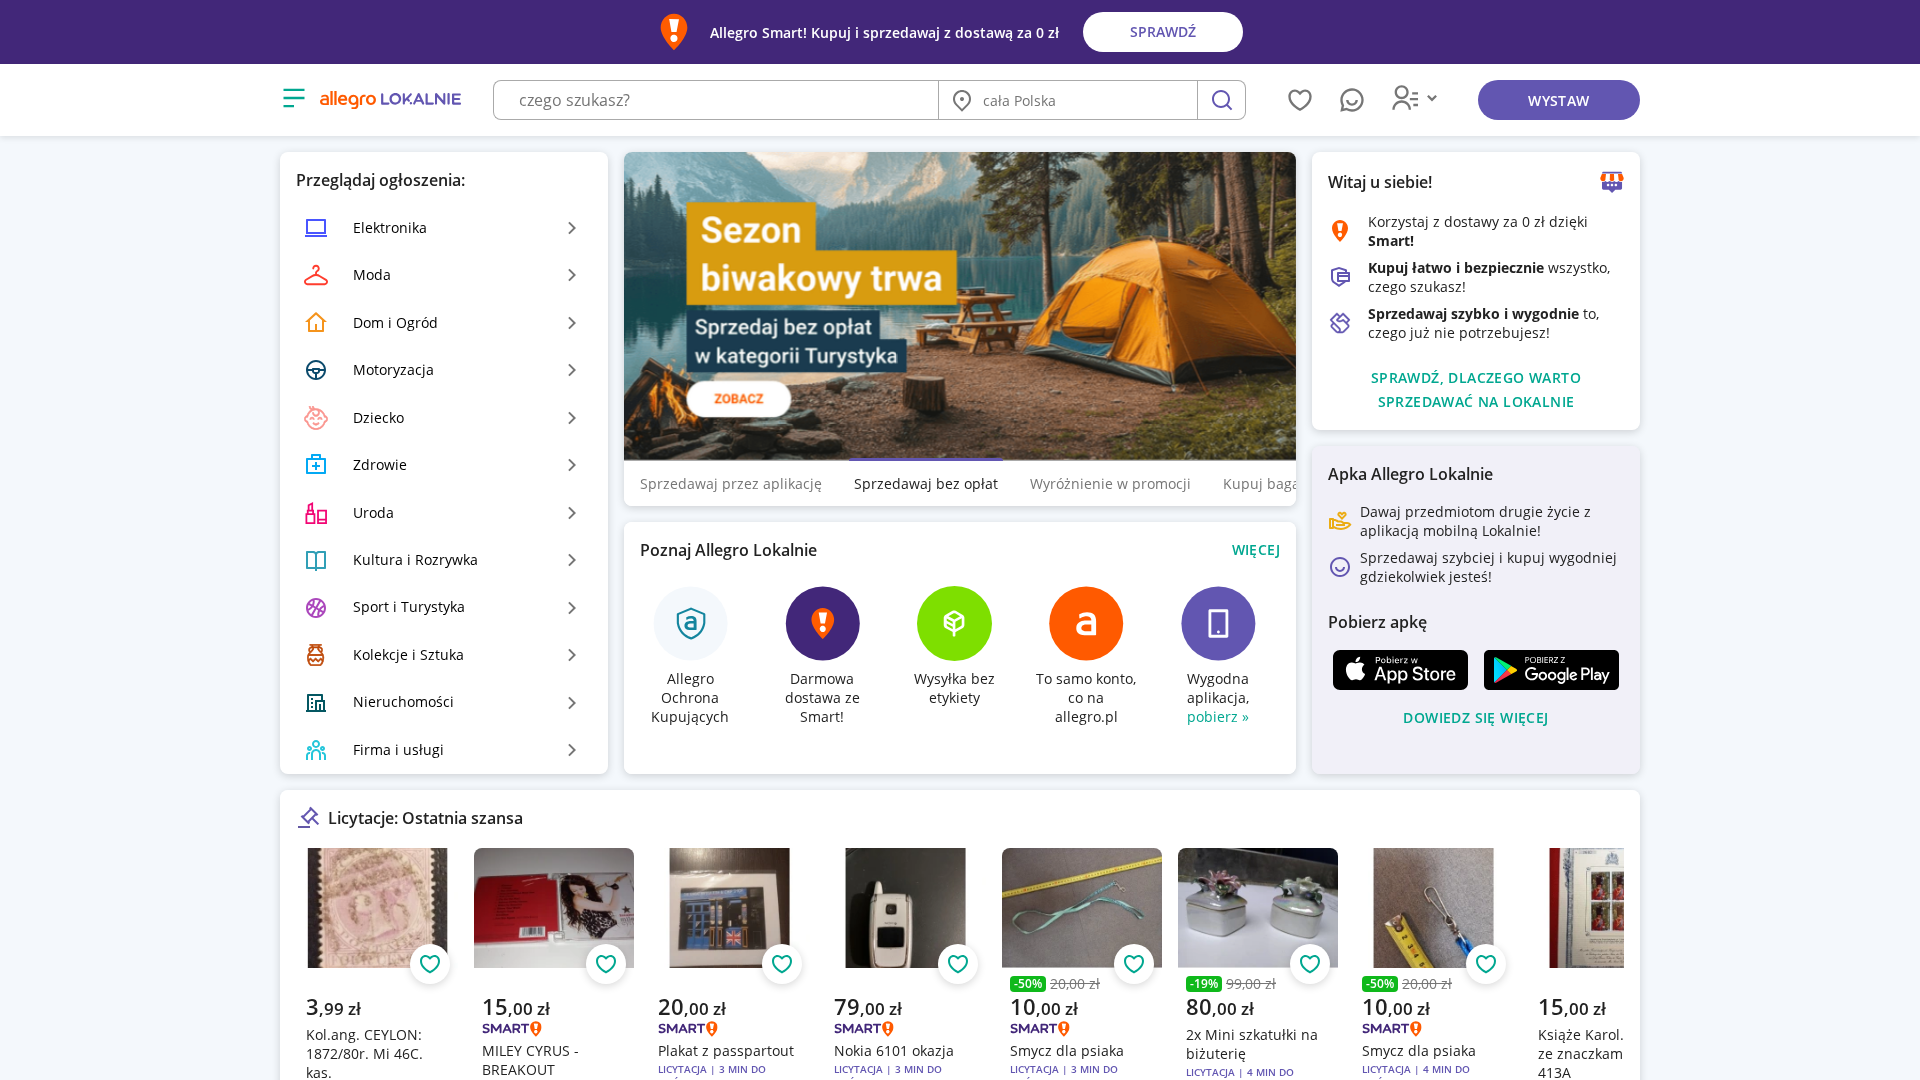The height and width of the screenshot is (1080, 1920).
Task: Click the Dom i Ogród house icon
Action: click(316, 323)
